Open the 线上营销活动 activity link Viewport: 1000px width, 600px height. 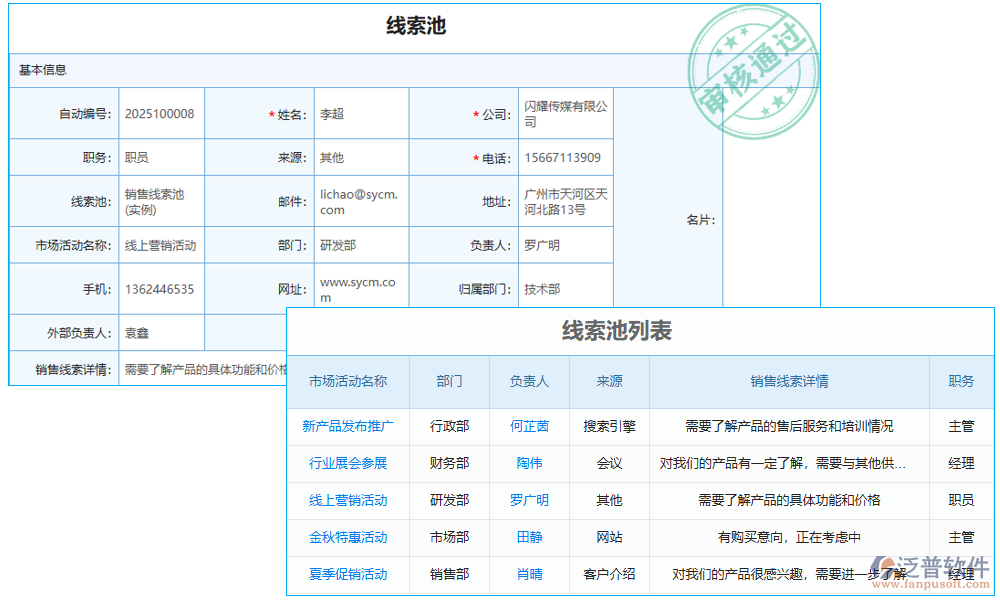(x=347, y=501)
